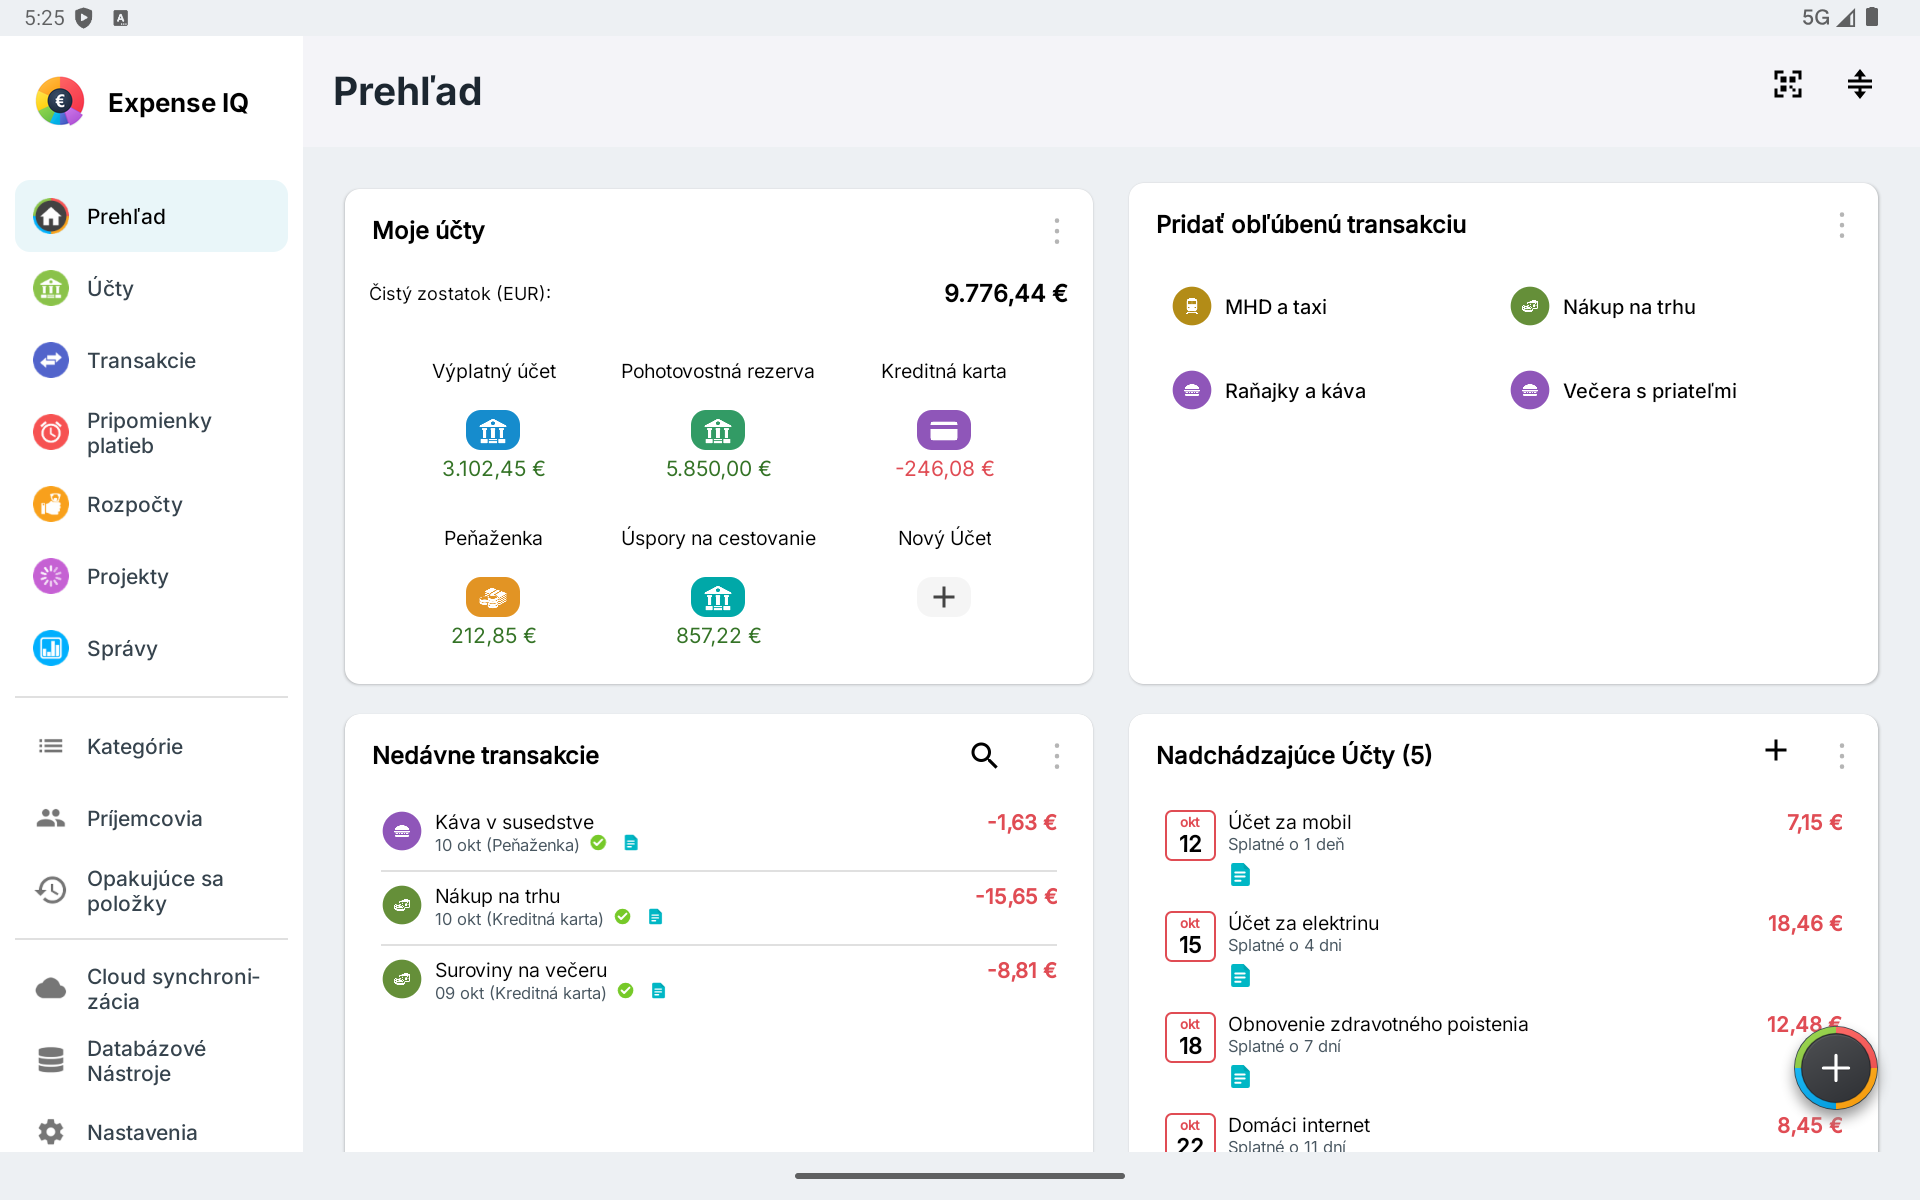This screenshot has height=1200, width=1920.
Task: Open Príjemcovia in sidebar
Action: coord(151,818)
